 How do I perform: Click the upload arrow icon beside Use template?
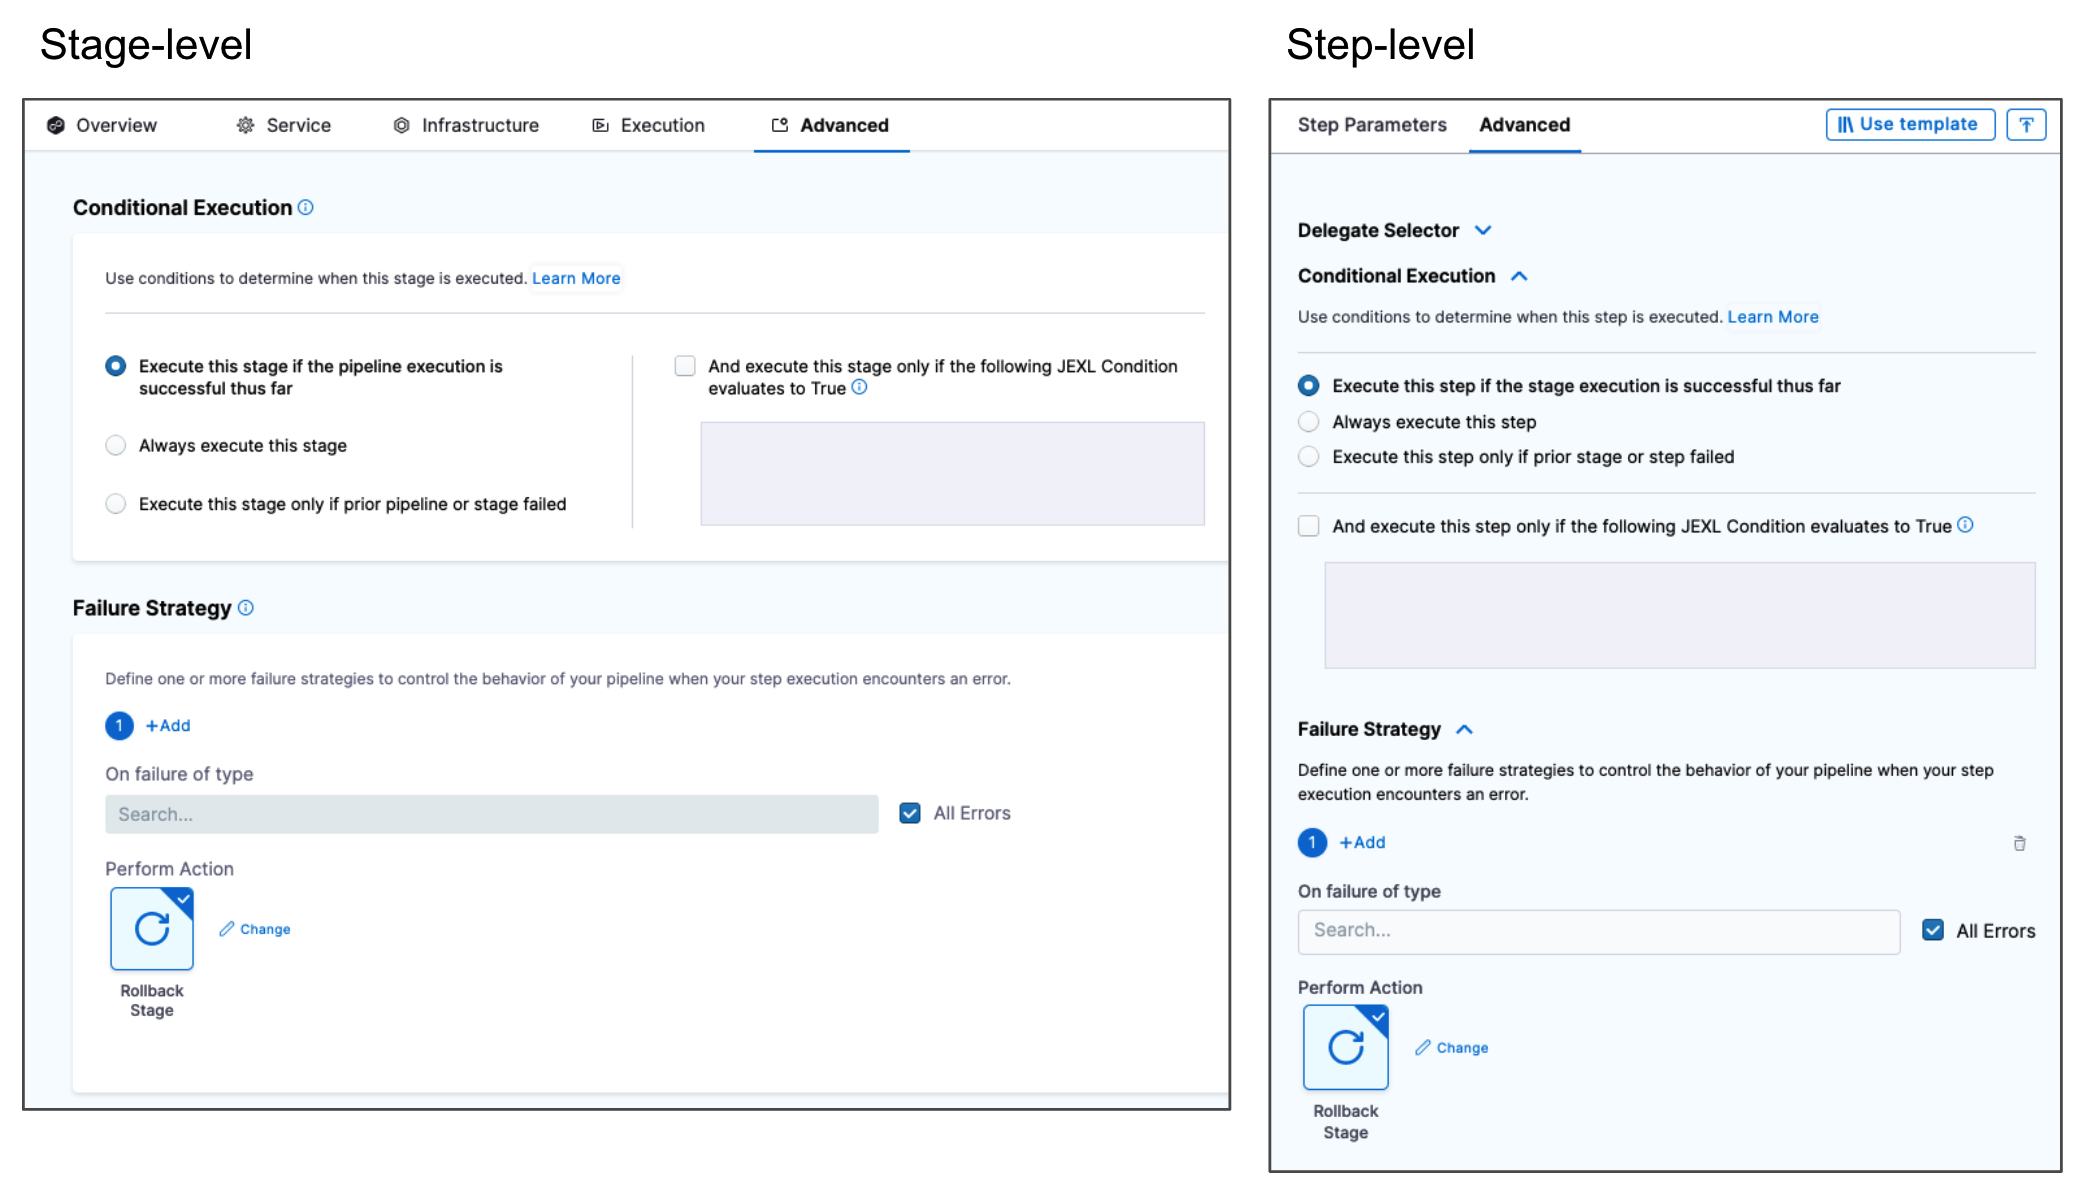point(2025,125)
